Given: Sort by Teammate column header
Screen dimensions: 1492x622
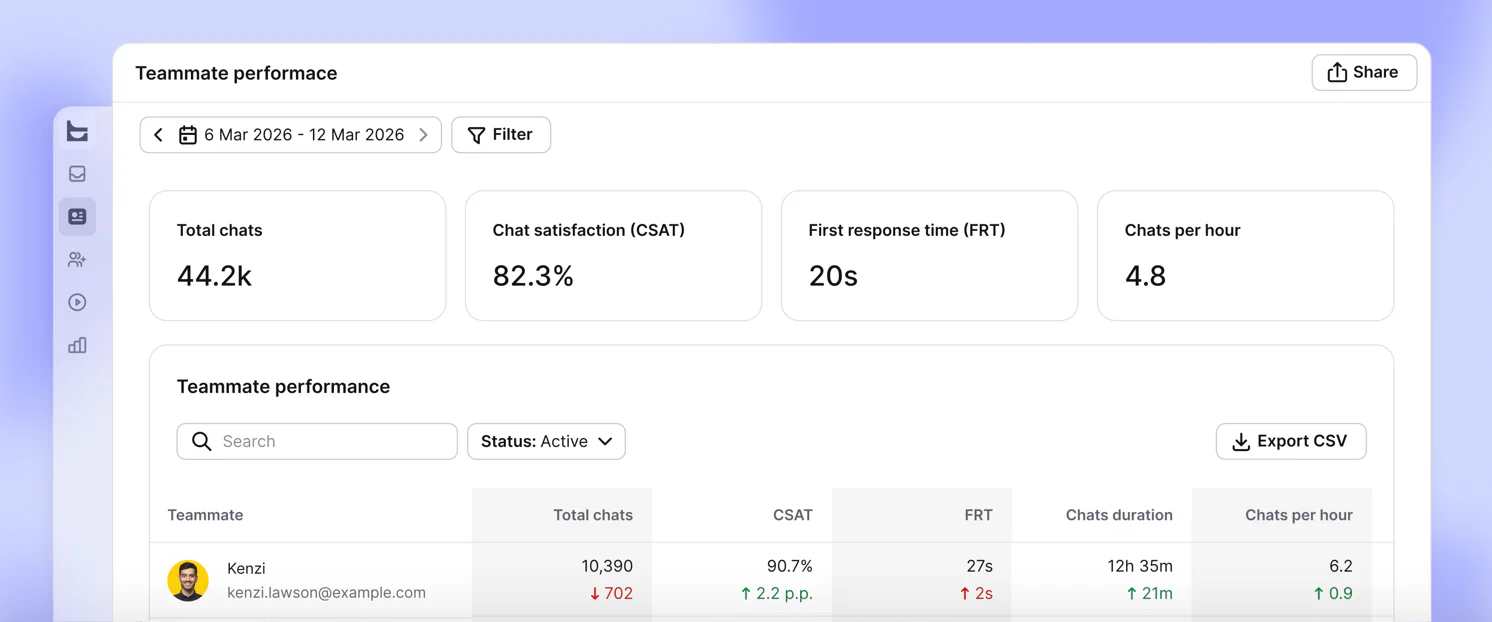Looking at the screenshot, I should 205,516.
